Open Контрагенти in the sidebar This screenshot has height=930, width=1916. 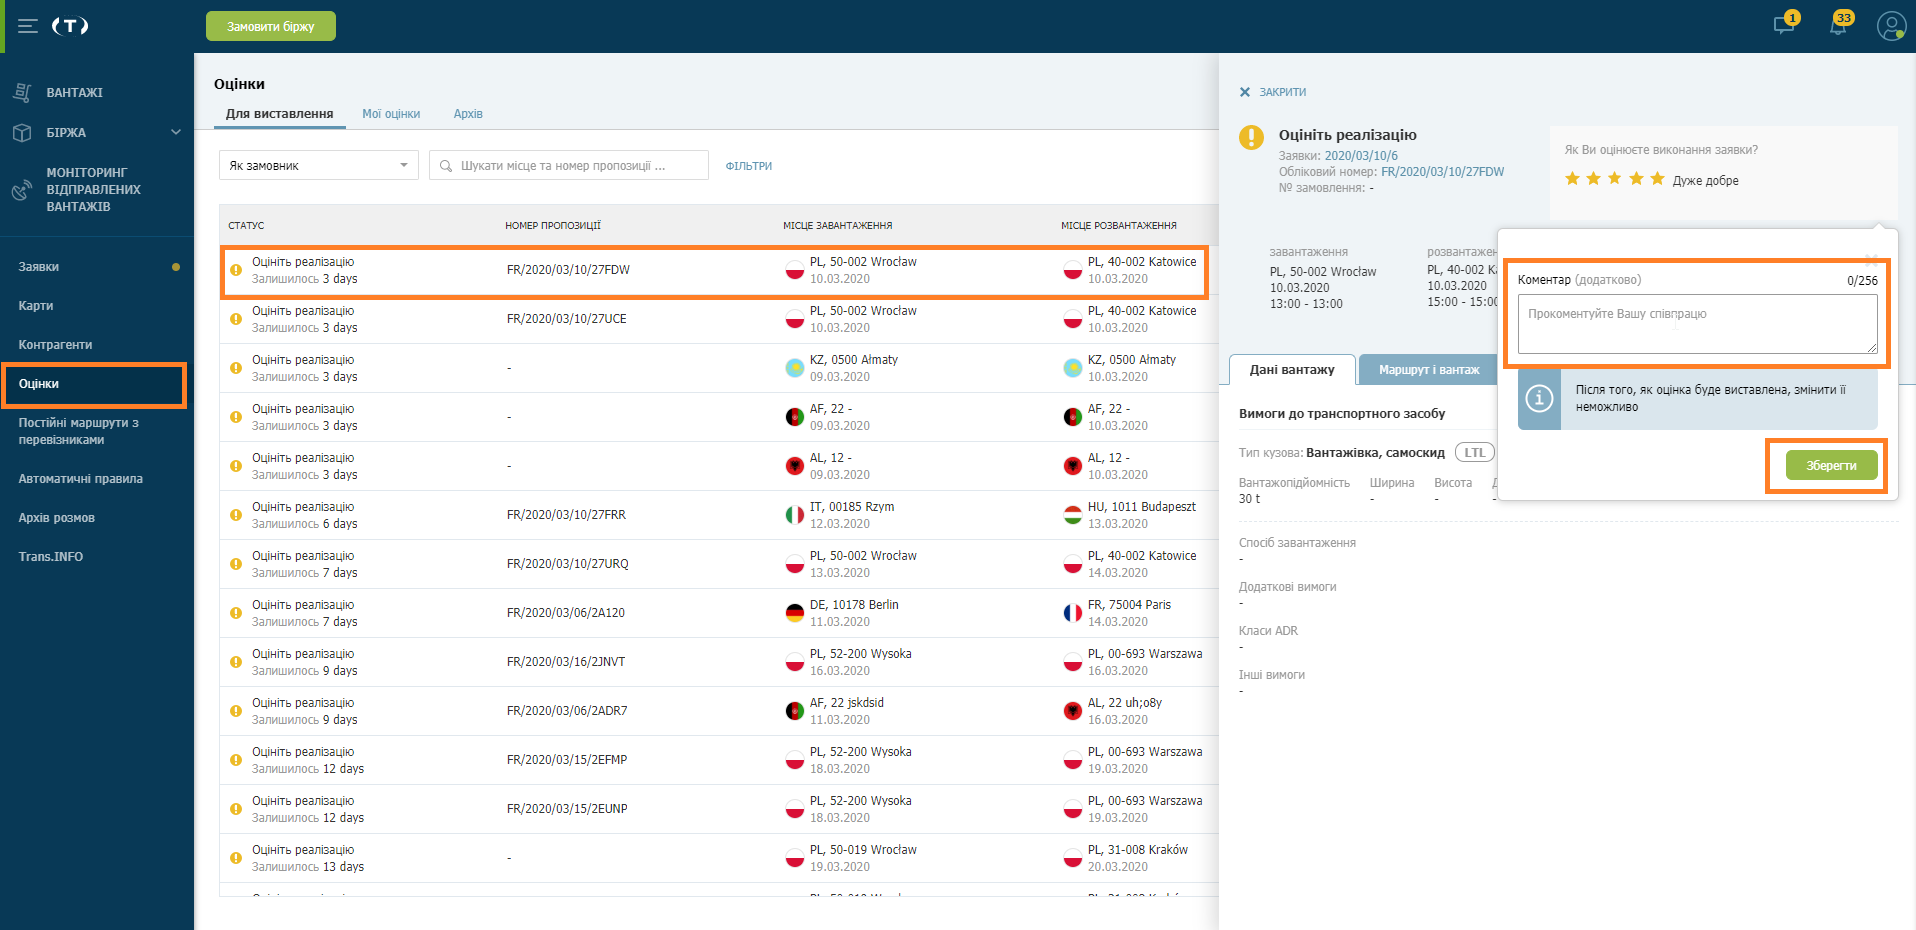click(x=55, y=345)
